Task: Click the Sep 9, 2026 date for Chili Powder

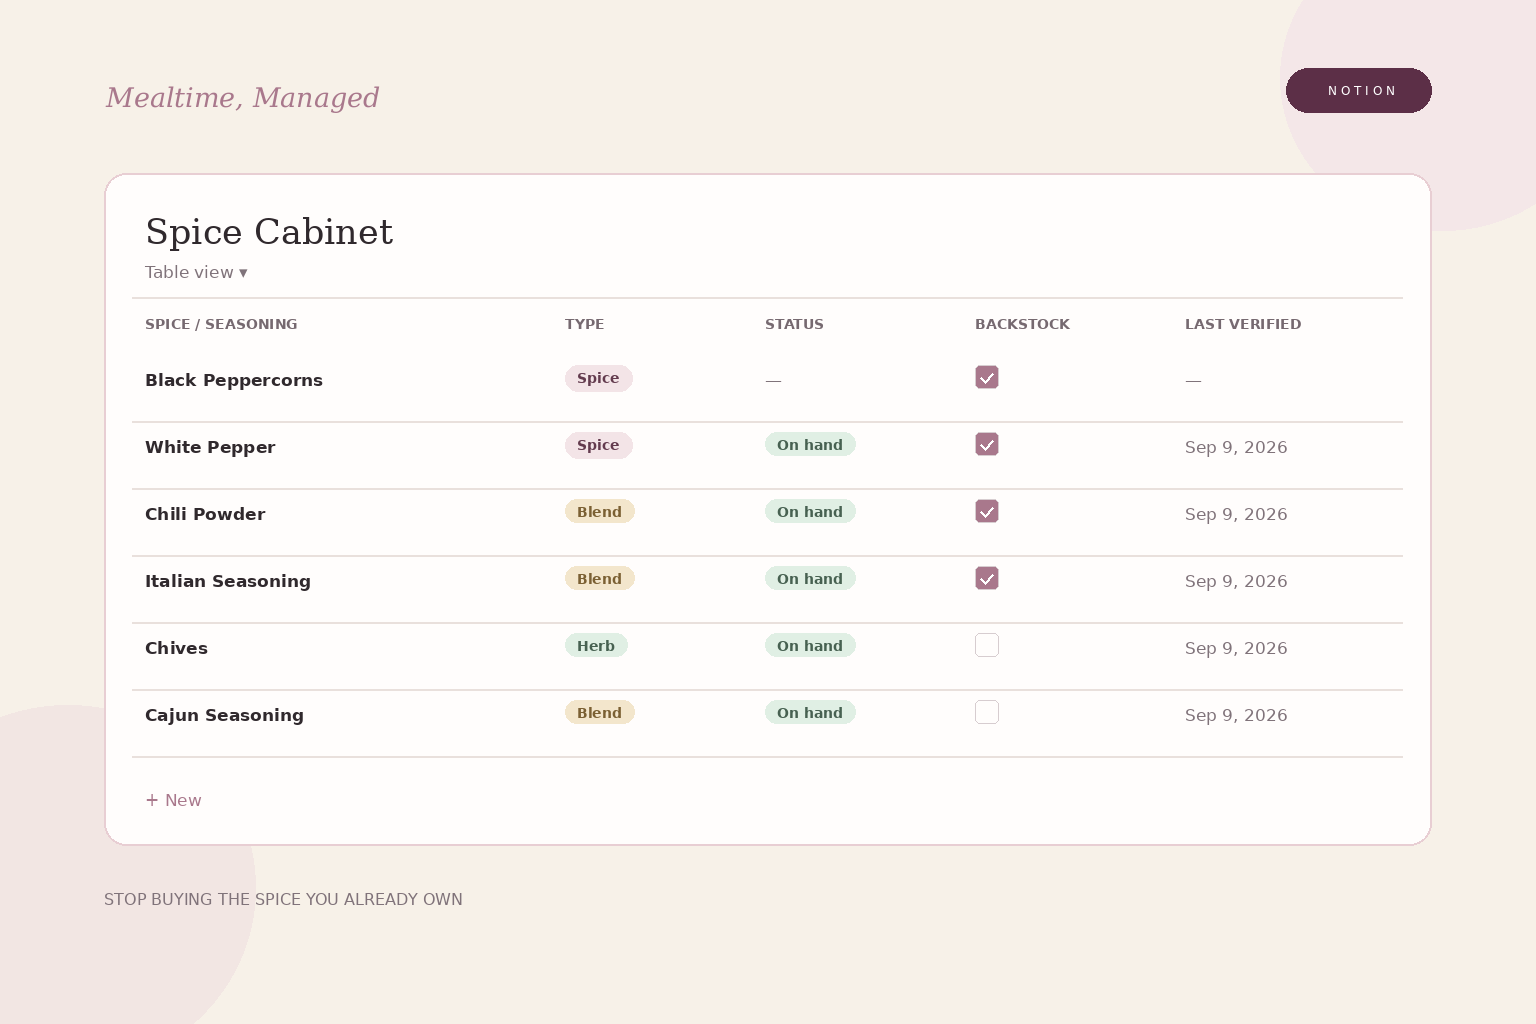Action: click(1236, 514)
